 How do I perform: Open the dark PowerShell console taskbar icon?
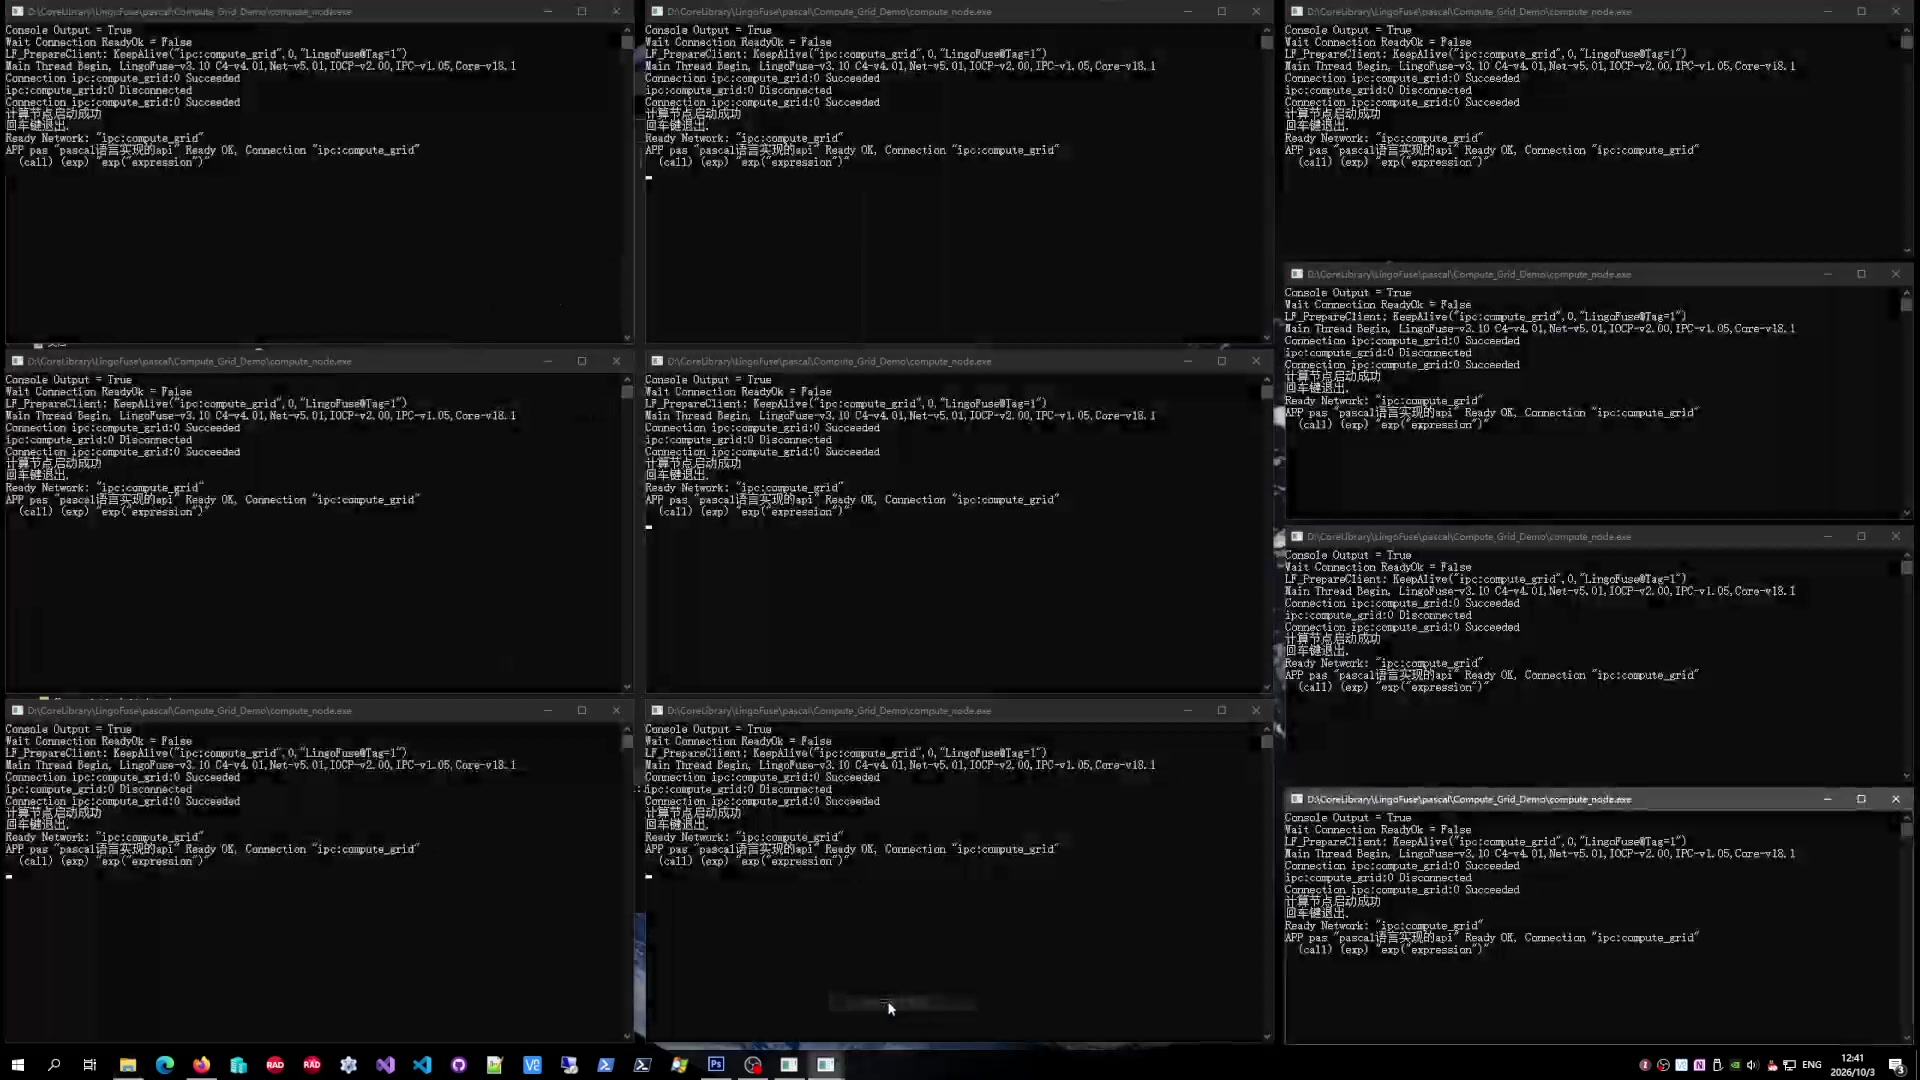(x=642, y=1065)
